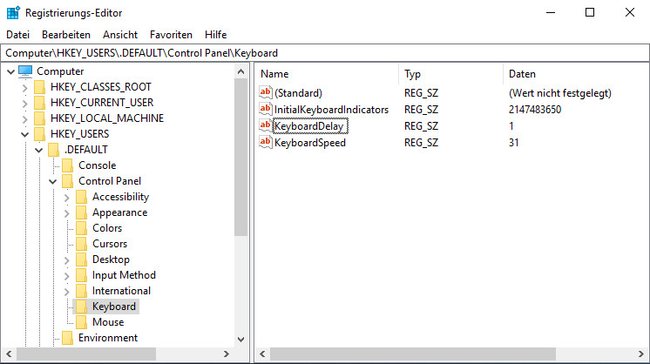Click the data value 31
650x364 pixels.
514,143
